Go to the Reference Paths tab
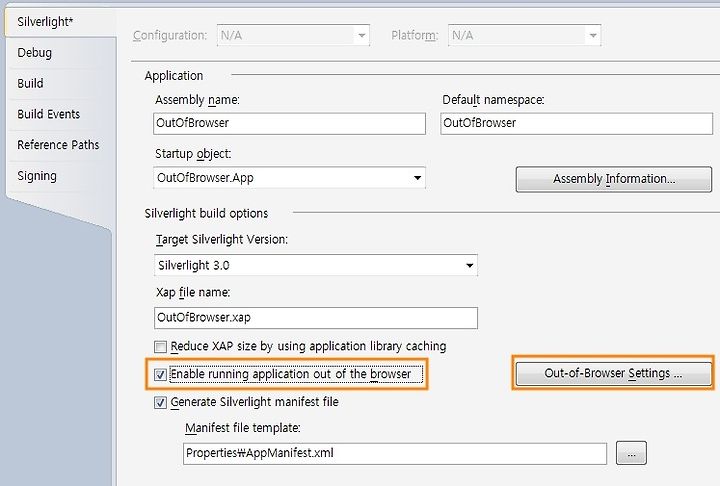Screen dimensions: 720x486 [58, 145]
